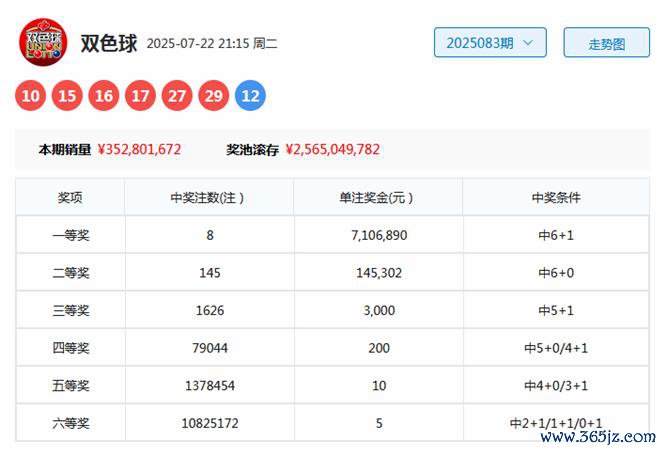Click the 中5+1 condition cell
The height and width of the screenshot is (452, 663).
pos(556,310)
